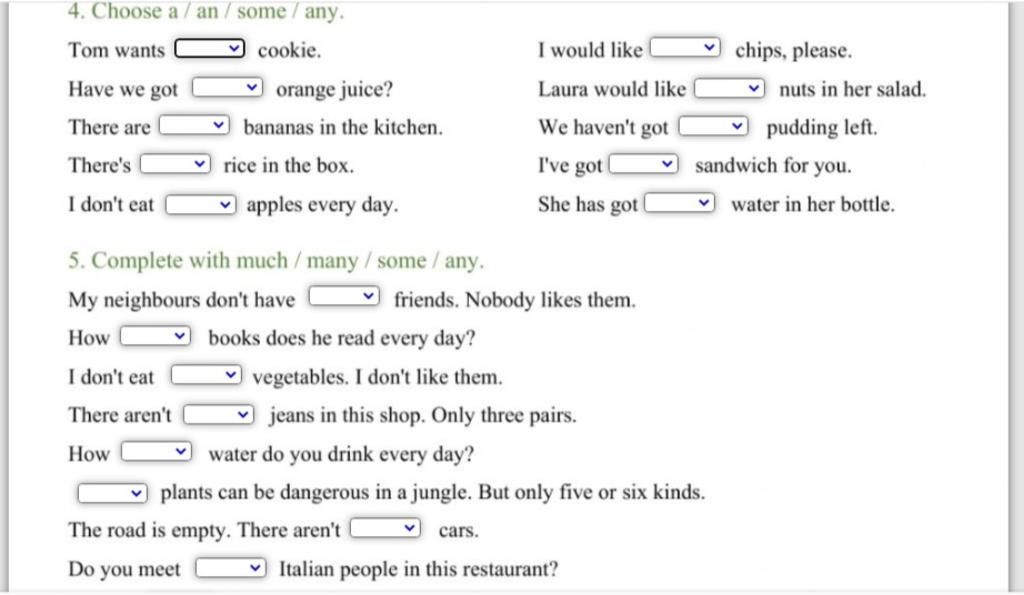Choose dropdown before 'cars' in empty road sentence
The image size is (1024, 595).
pyautogui.click(x=385, y=528)
